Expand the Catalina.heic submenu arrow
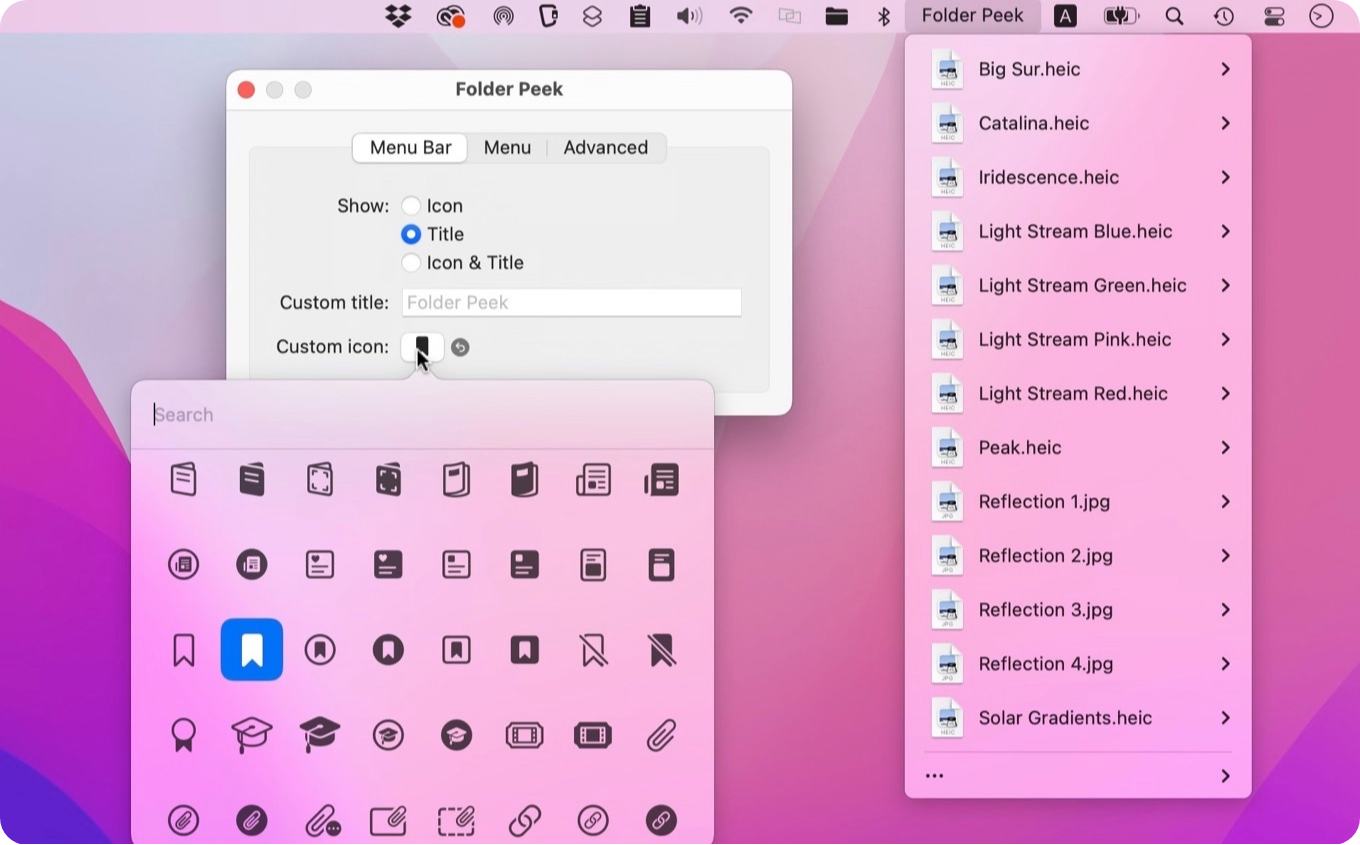1360x845 pixels. 1225,123
